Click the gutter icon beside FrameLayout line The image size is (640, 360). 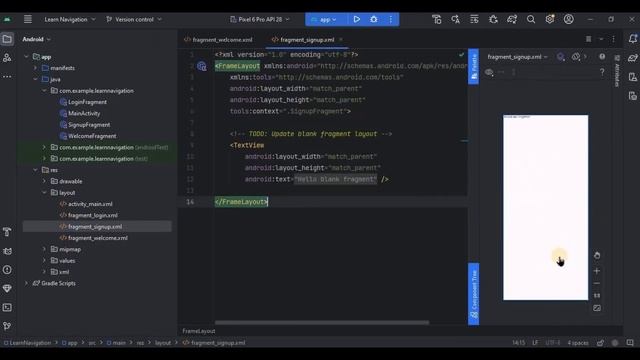(x=202, y=66)
